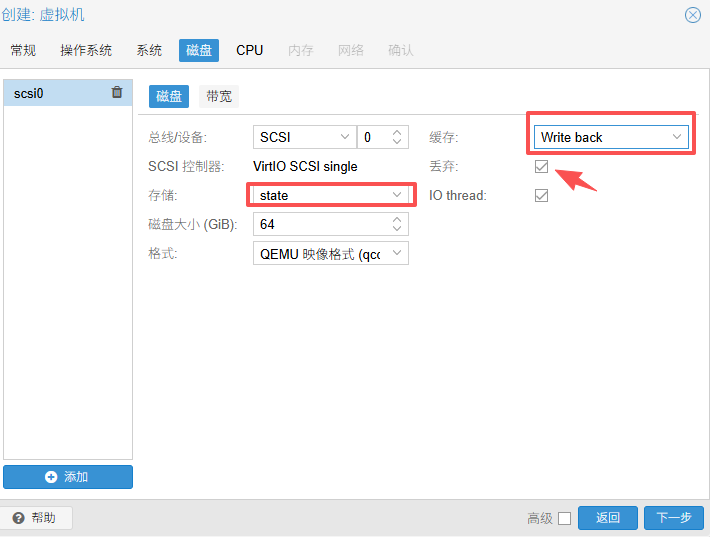Image resolution: width=710 pixels, height=537 pixels.
Task: Increase disk size with up arrow
Action: point(397,219)
